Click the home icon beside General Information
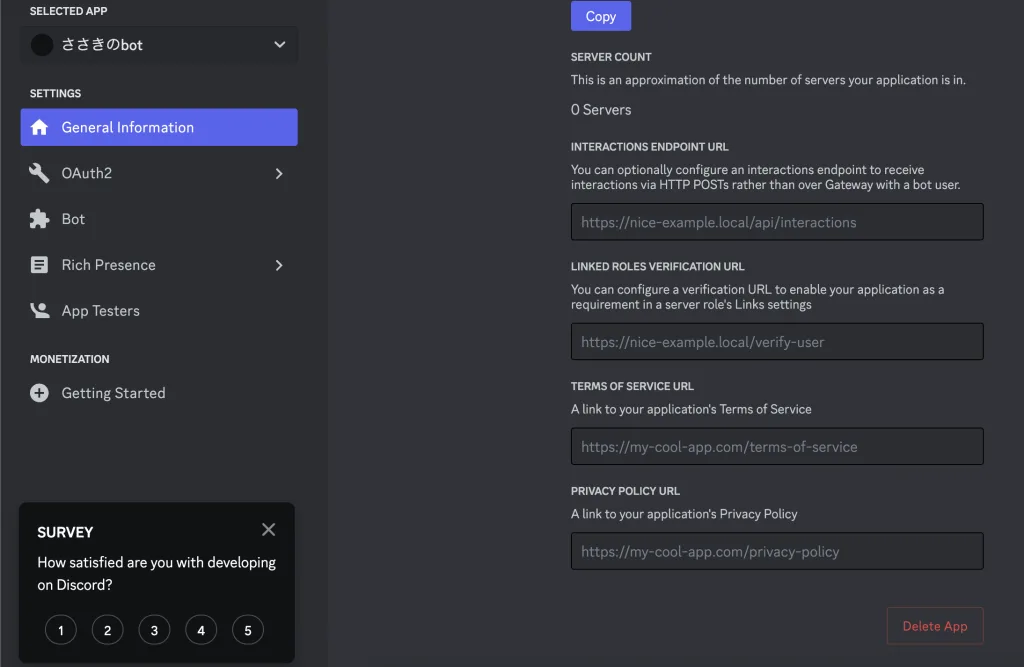The image size is (1024, 667). tap(39, 127)
